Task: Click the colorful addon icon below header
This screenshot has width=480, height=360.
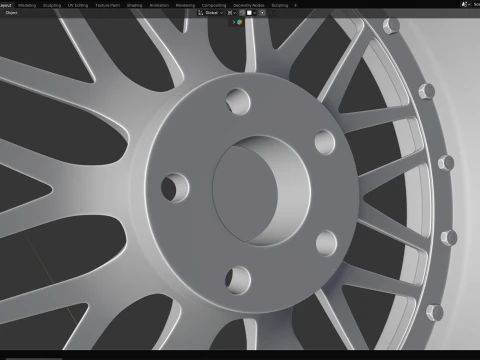Action: pyautogui.click(x=239, y=22)
